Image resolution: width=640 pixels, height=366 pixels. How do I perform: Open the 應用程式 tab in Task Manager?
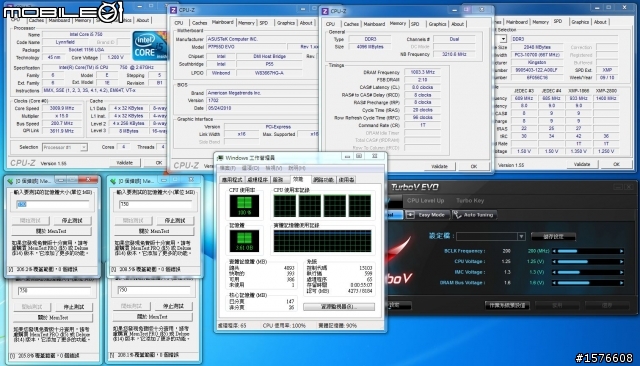tap(232, 180)
